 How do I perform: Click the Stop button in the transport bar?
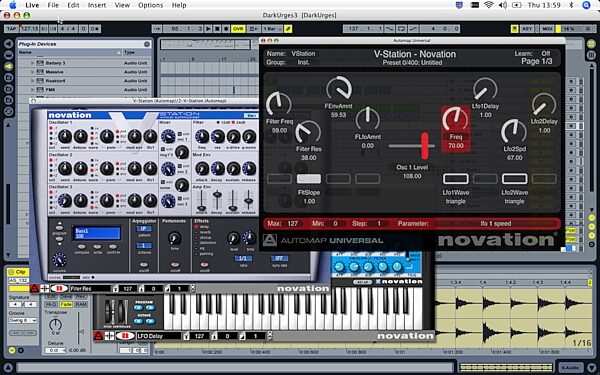pyautogui.click(x=217, y=29)
